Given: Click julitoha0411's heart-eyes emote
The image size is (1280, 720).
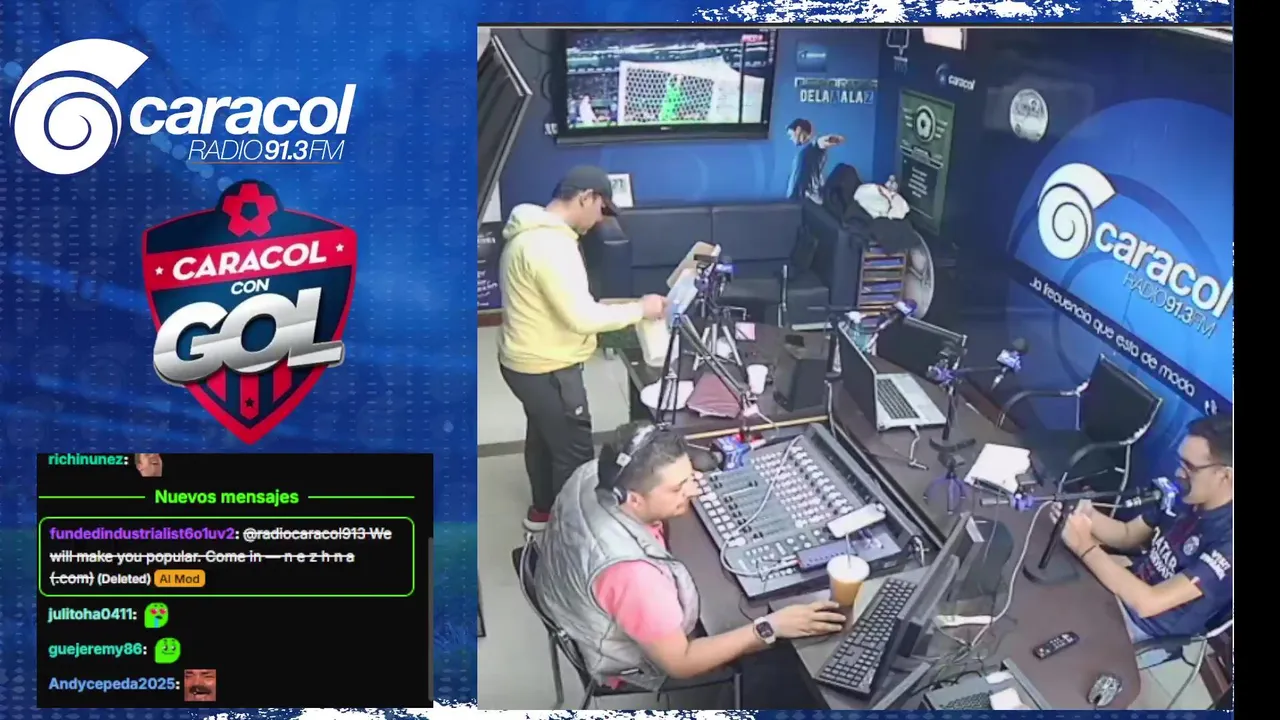Looking at the screenshot, I should (156, 614).
